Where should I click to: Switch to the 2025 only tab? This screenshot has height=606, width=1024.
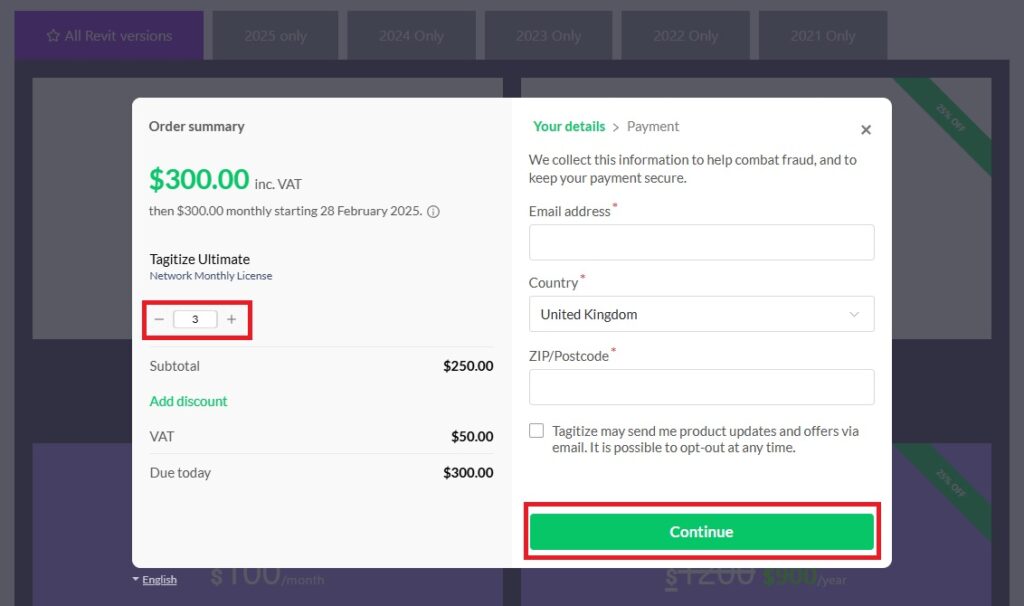[275, 36]
